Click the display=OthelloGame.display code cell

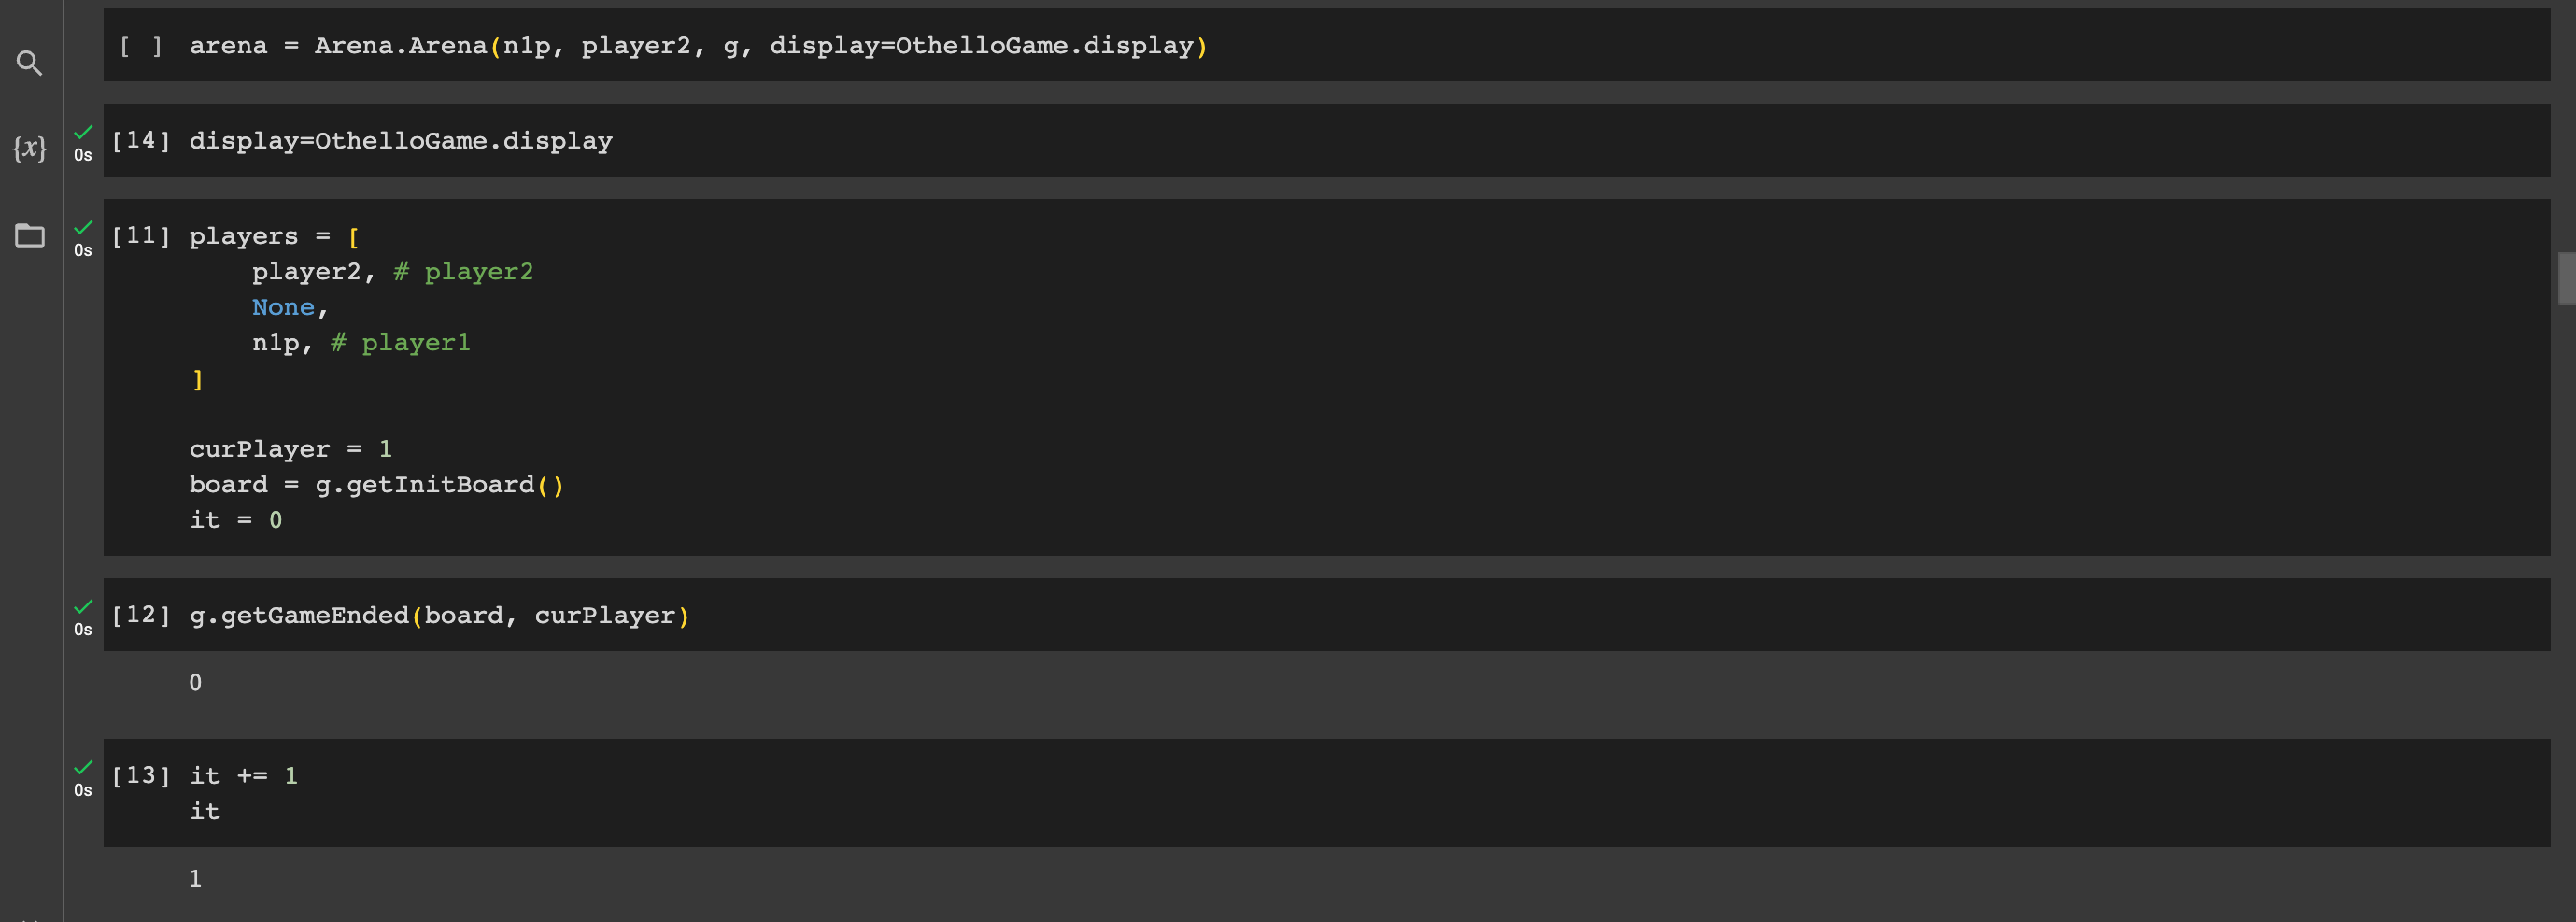coord(1326,141)
